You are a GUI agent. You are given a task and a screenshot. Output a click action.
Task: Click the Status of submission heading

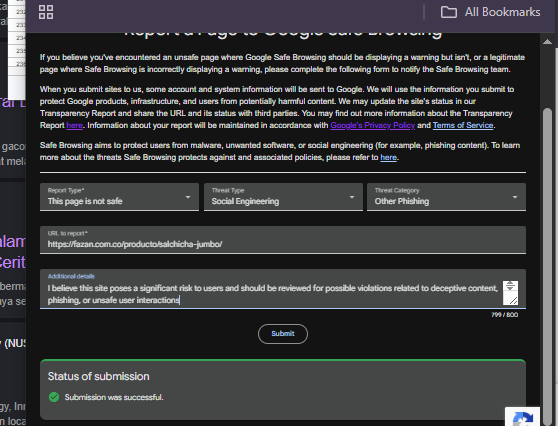pyautogui.click(x=99, y=377)
